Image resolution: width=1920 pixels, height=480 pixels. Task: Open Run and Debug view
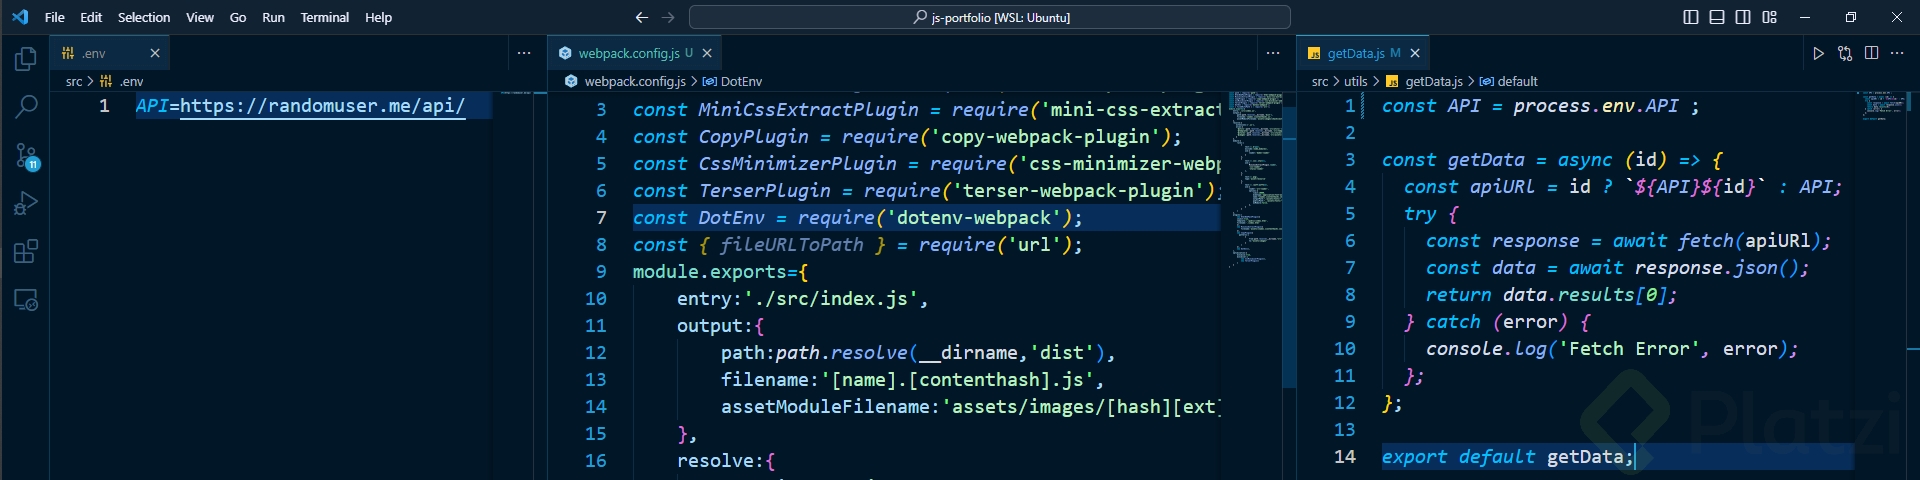pos(26,203)
